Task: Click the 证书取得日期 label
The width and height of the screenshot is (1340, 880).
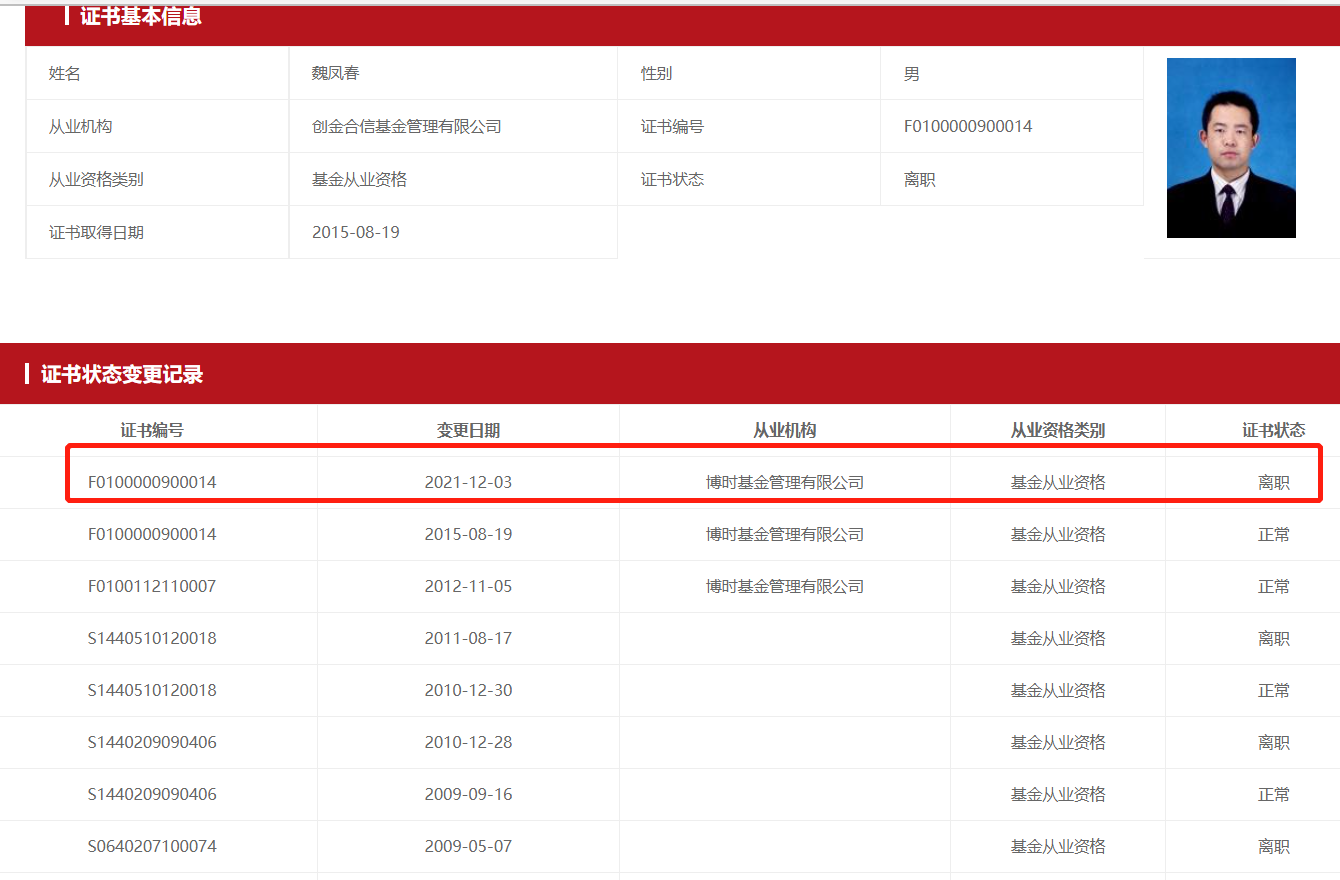Action: [96, 233]
